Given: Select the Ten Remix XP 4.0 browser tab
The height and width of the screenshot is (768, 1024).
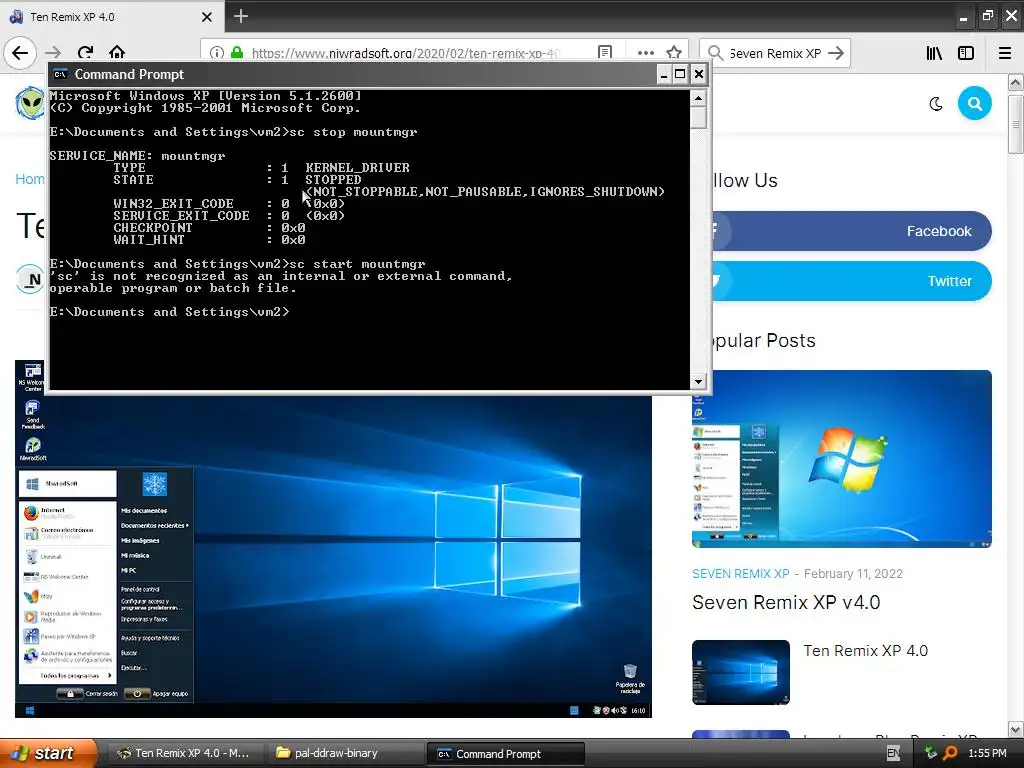Looking at the screenshot, I should (x=111, y=17).
